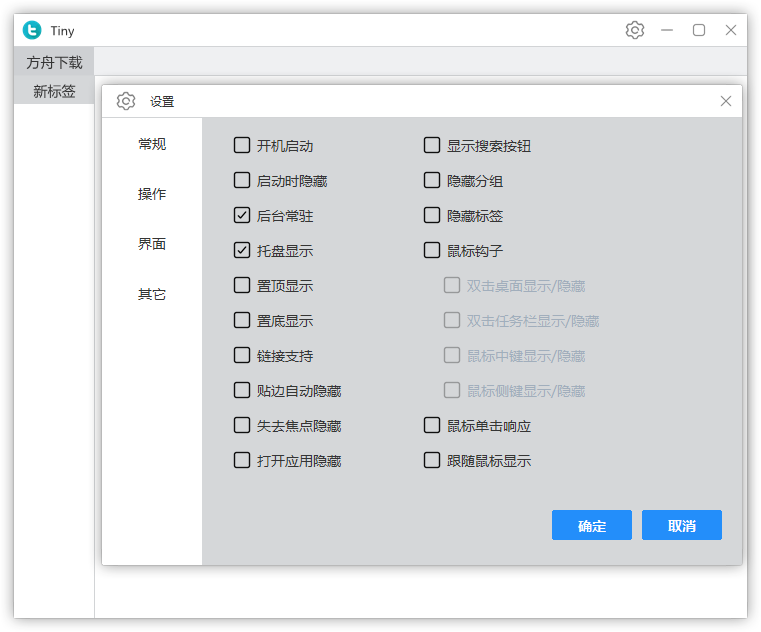761x632 pixels.
Task: Enable 鼠标钩子 checkbox
Action: click(432, 250)
